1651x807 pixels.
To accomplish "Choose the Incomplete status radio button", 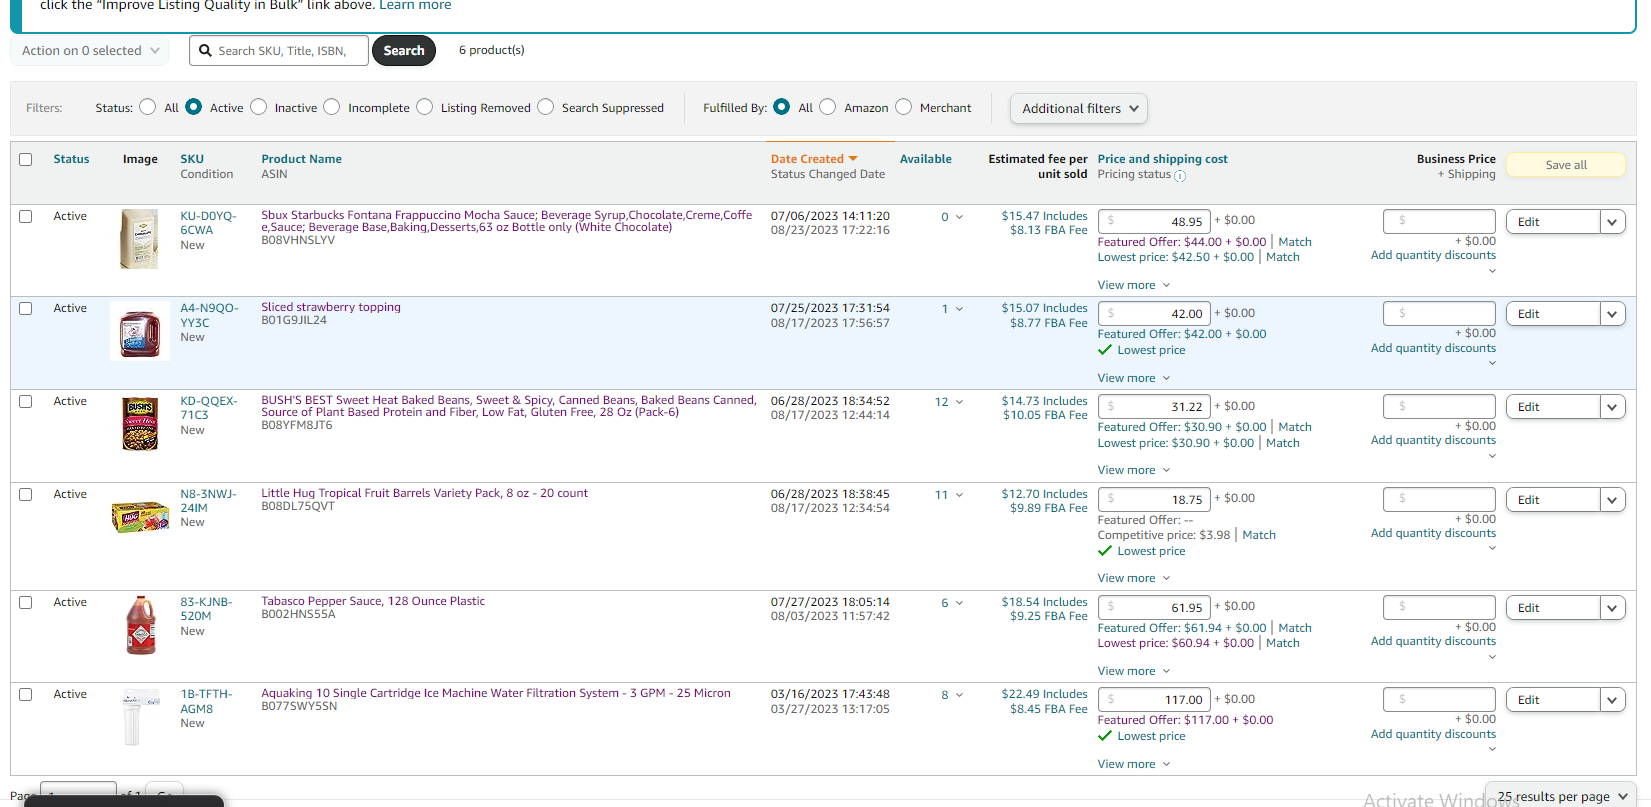I will (x=332, y=107).
